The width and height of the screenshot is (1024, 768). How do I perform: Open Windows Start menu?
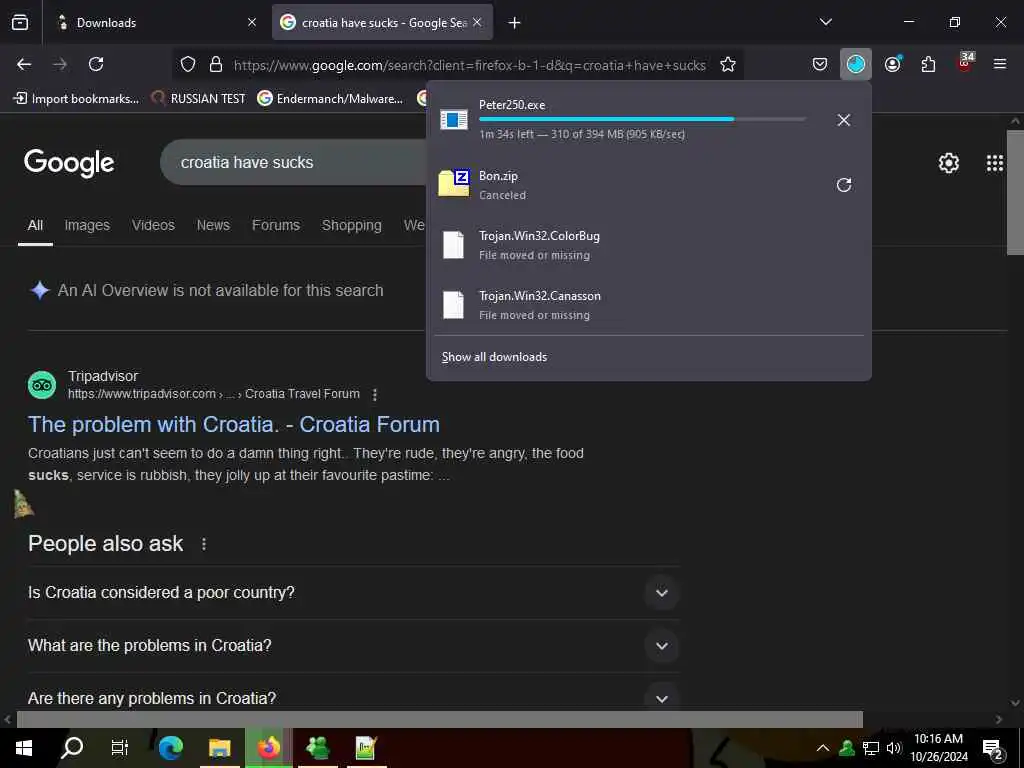point(24,748)
